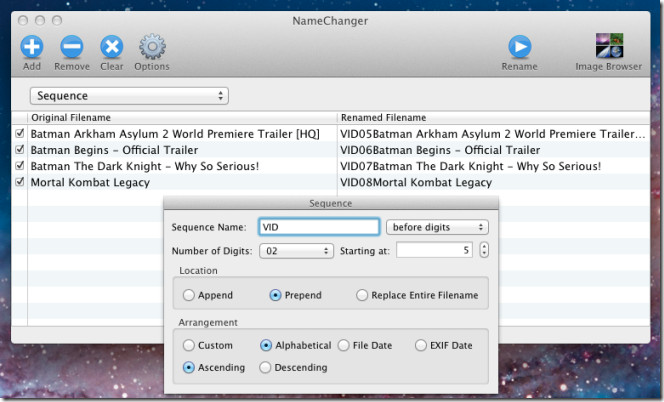Uncheck Batman Arkham Asylum 2 trailer file
This screenshot has width=664, height=402.
[x=19, y=133]
